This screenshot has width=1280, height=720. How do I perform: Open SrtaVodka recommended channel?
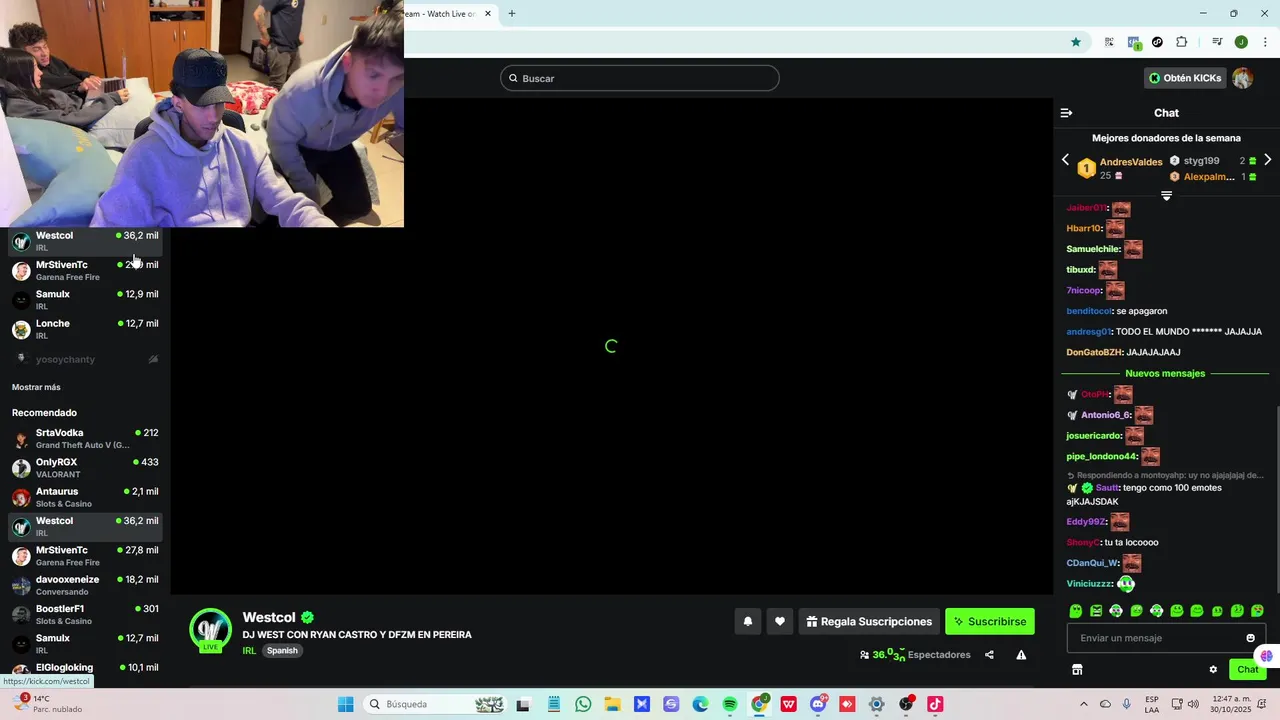click(x=85, y=438)
